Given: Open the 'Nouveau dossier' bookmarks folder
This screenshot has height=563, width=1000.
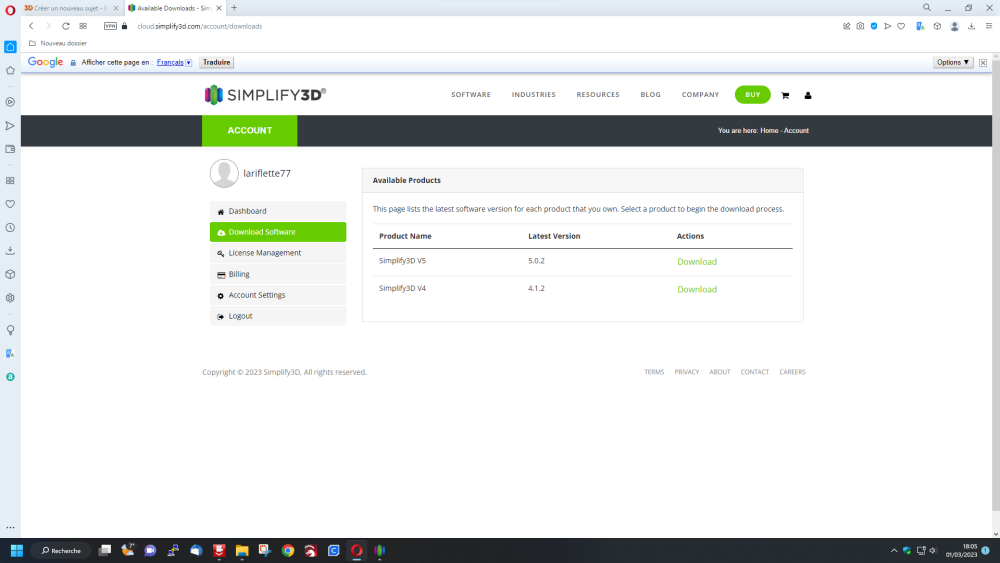Looking at the screenshot, I should [58, 43].
